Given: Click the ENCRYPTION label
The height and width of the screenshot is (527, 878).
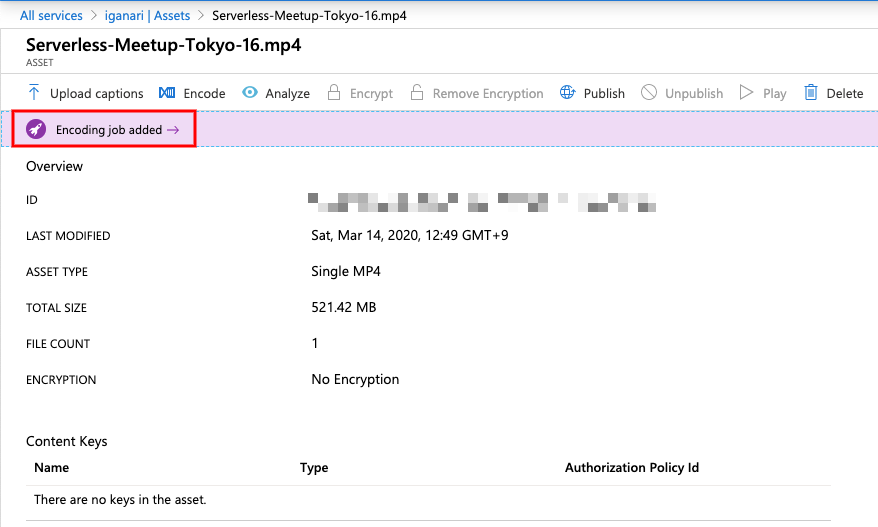Looking at the screenshot, I should [61, 380].
